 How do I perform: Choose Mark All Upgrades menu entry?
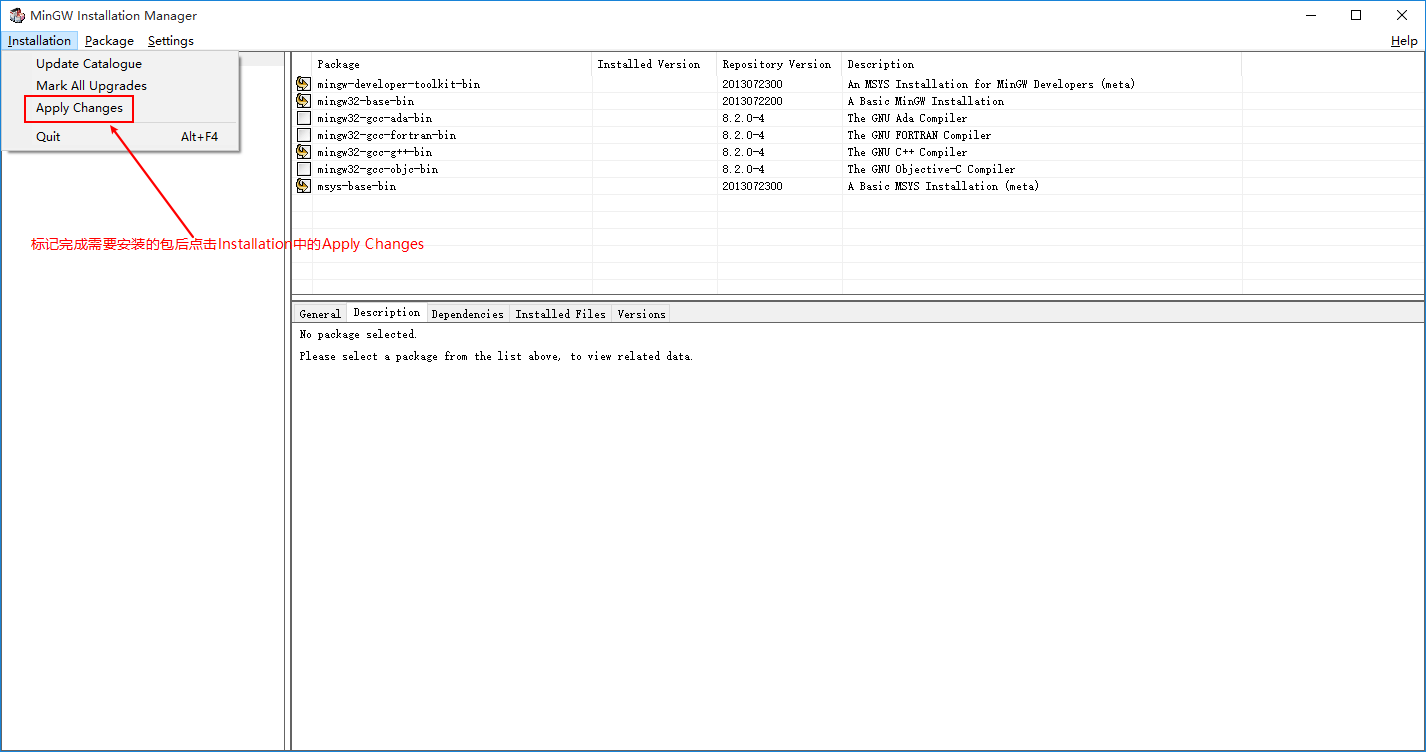(x=120, y=86)
